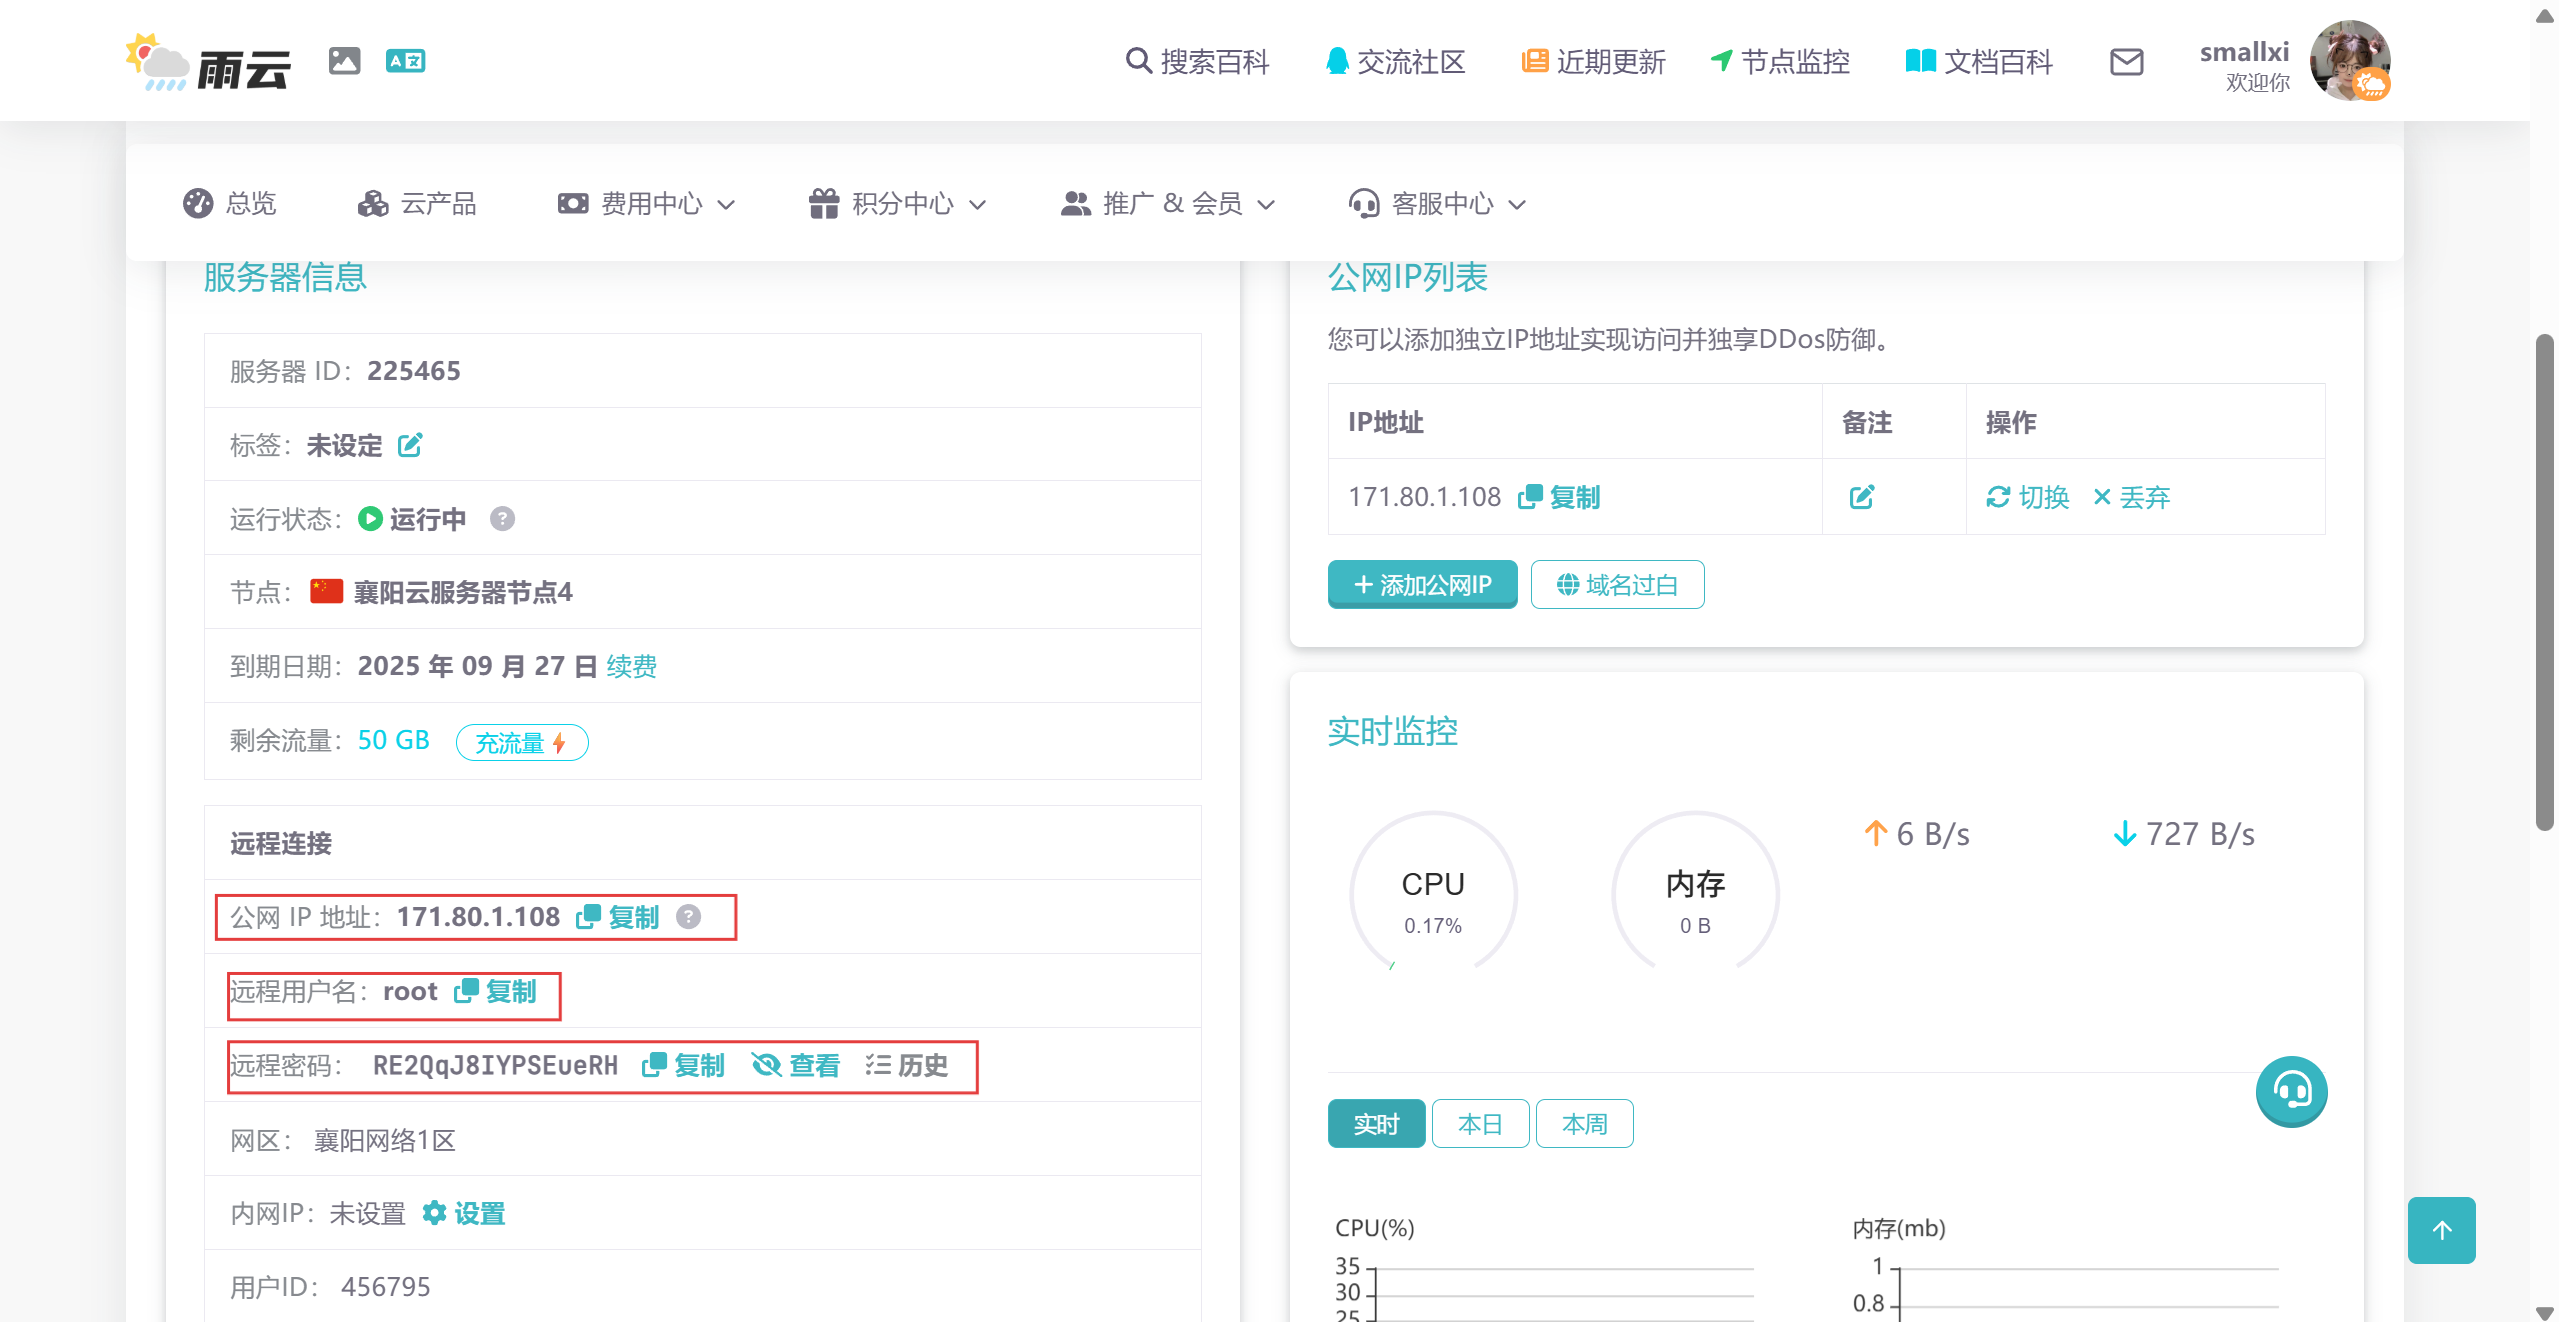
Task: Open the mail envelope icon
Action: pos(2126,62)
